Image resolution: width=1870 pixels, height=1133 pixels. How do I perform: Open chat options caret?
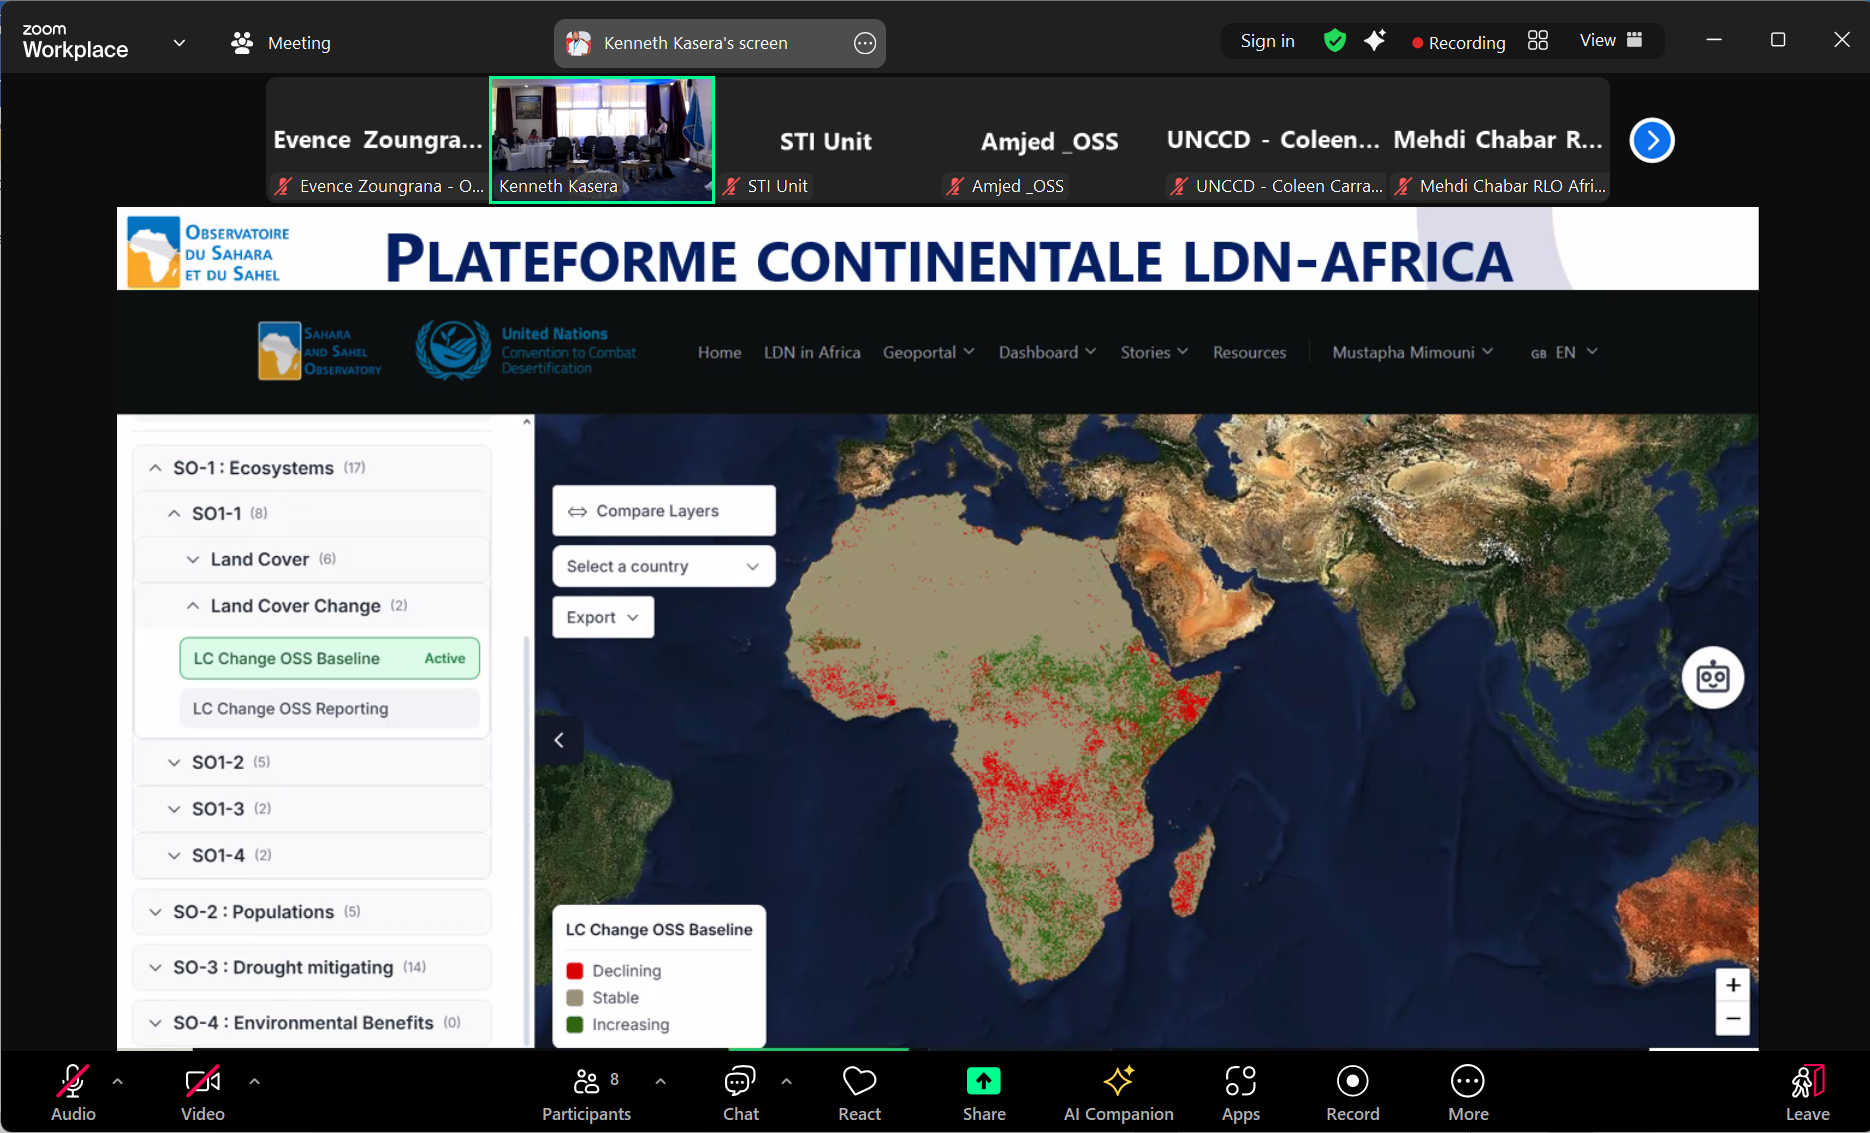786,1081
